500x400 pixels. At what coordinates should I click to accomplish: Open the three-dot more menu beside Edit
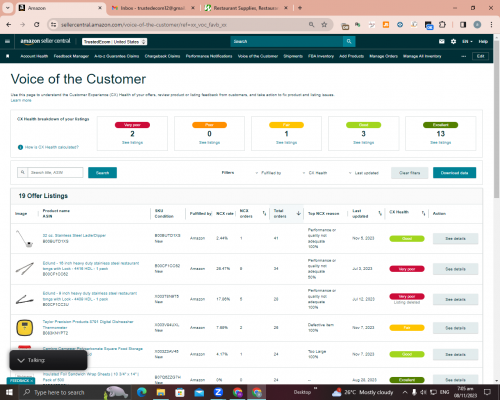[464, 56]
